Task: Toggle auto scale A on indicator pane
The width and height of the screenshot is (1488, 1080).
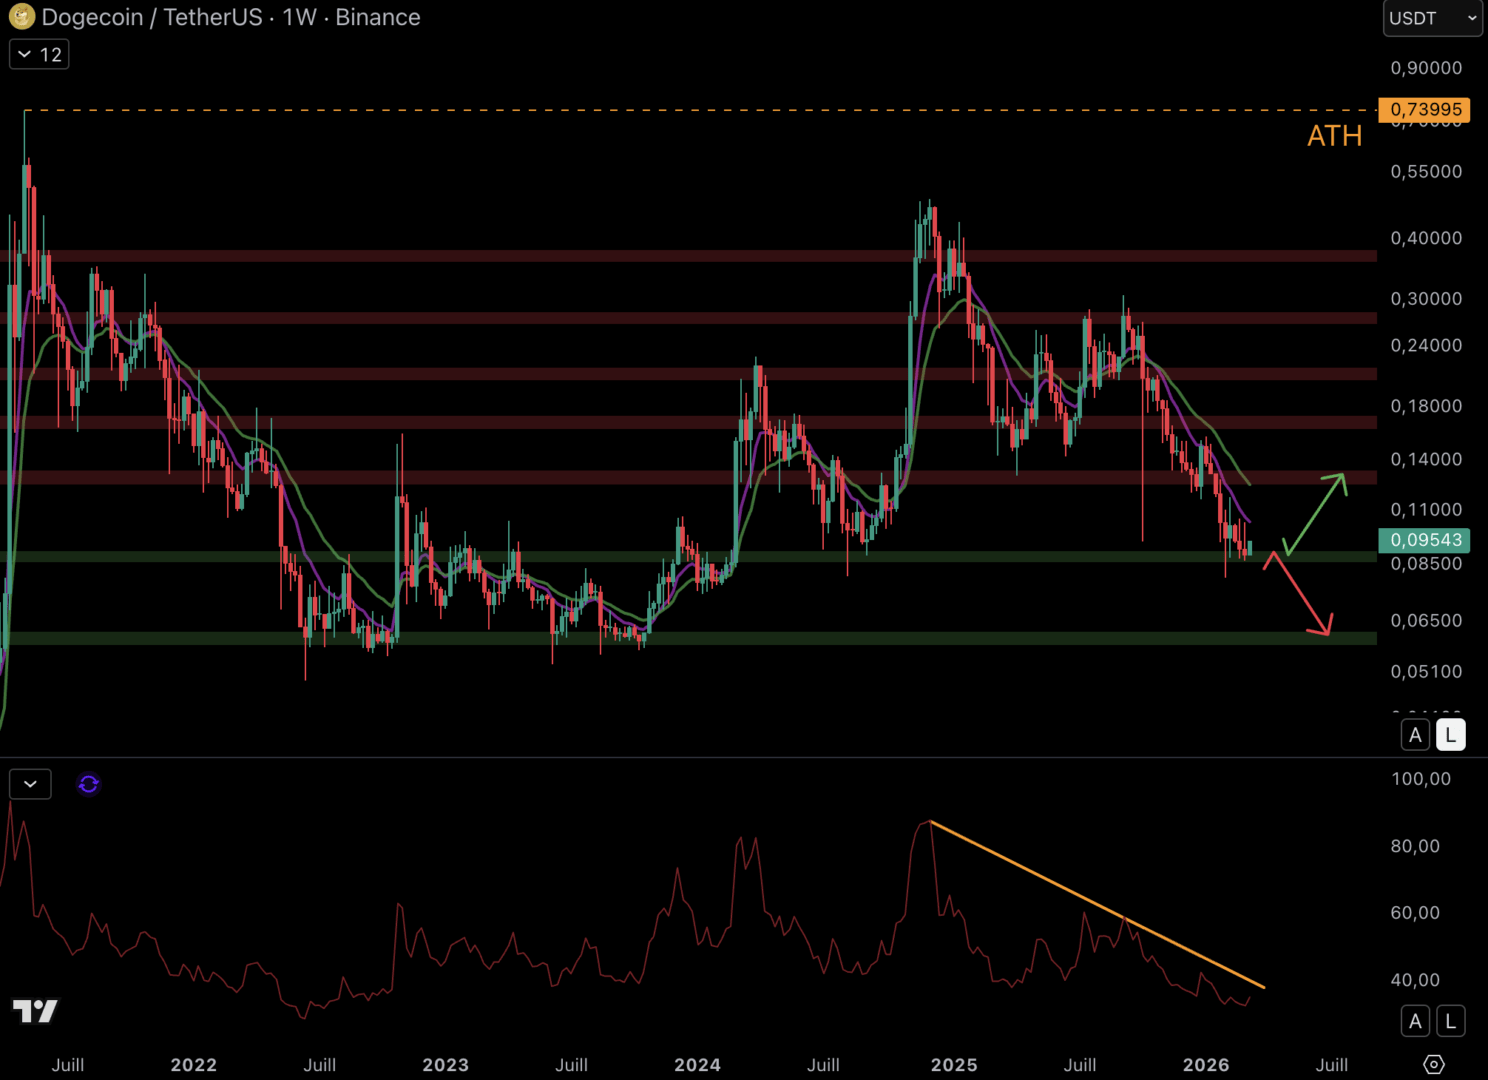Action: (x=1415, y=1021)
